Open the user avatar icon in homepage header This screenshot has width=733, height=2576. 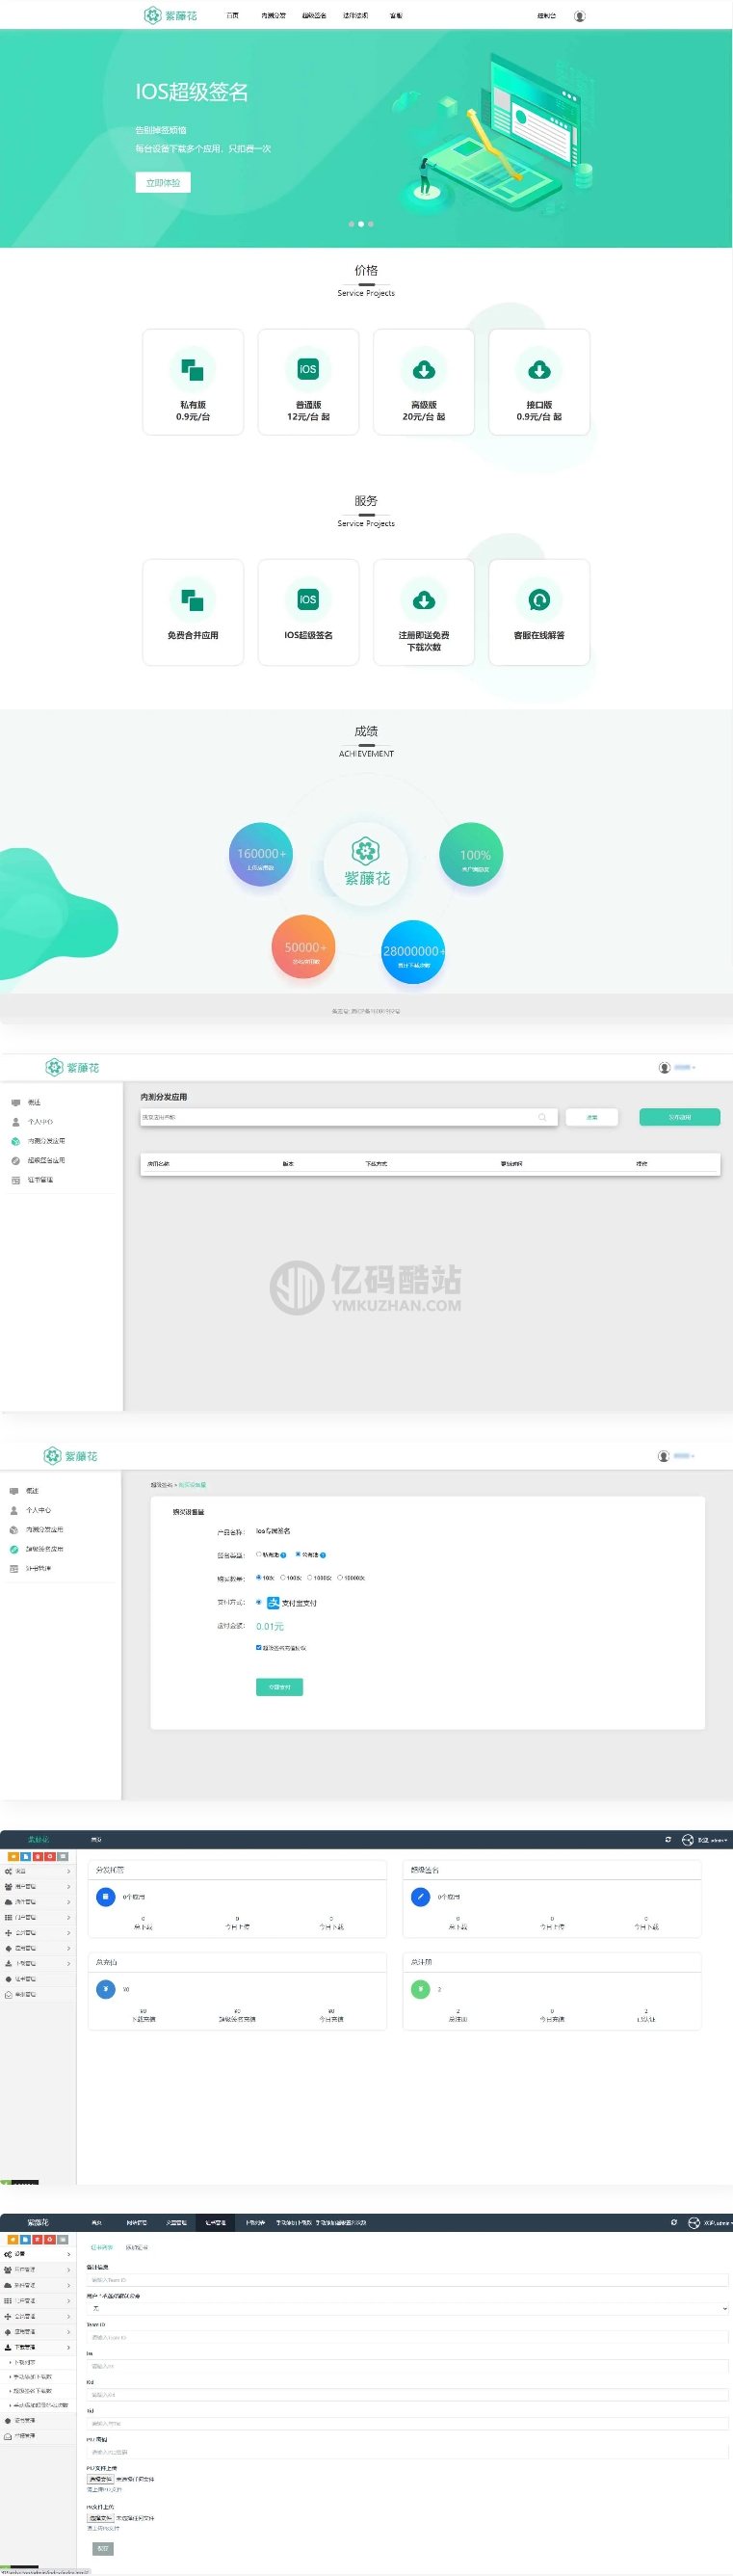click(x=580, y=16)
